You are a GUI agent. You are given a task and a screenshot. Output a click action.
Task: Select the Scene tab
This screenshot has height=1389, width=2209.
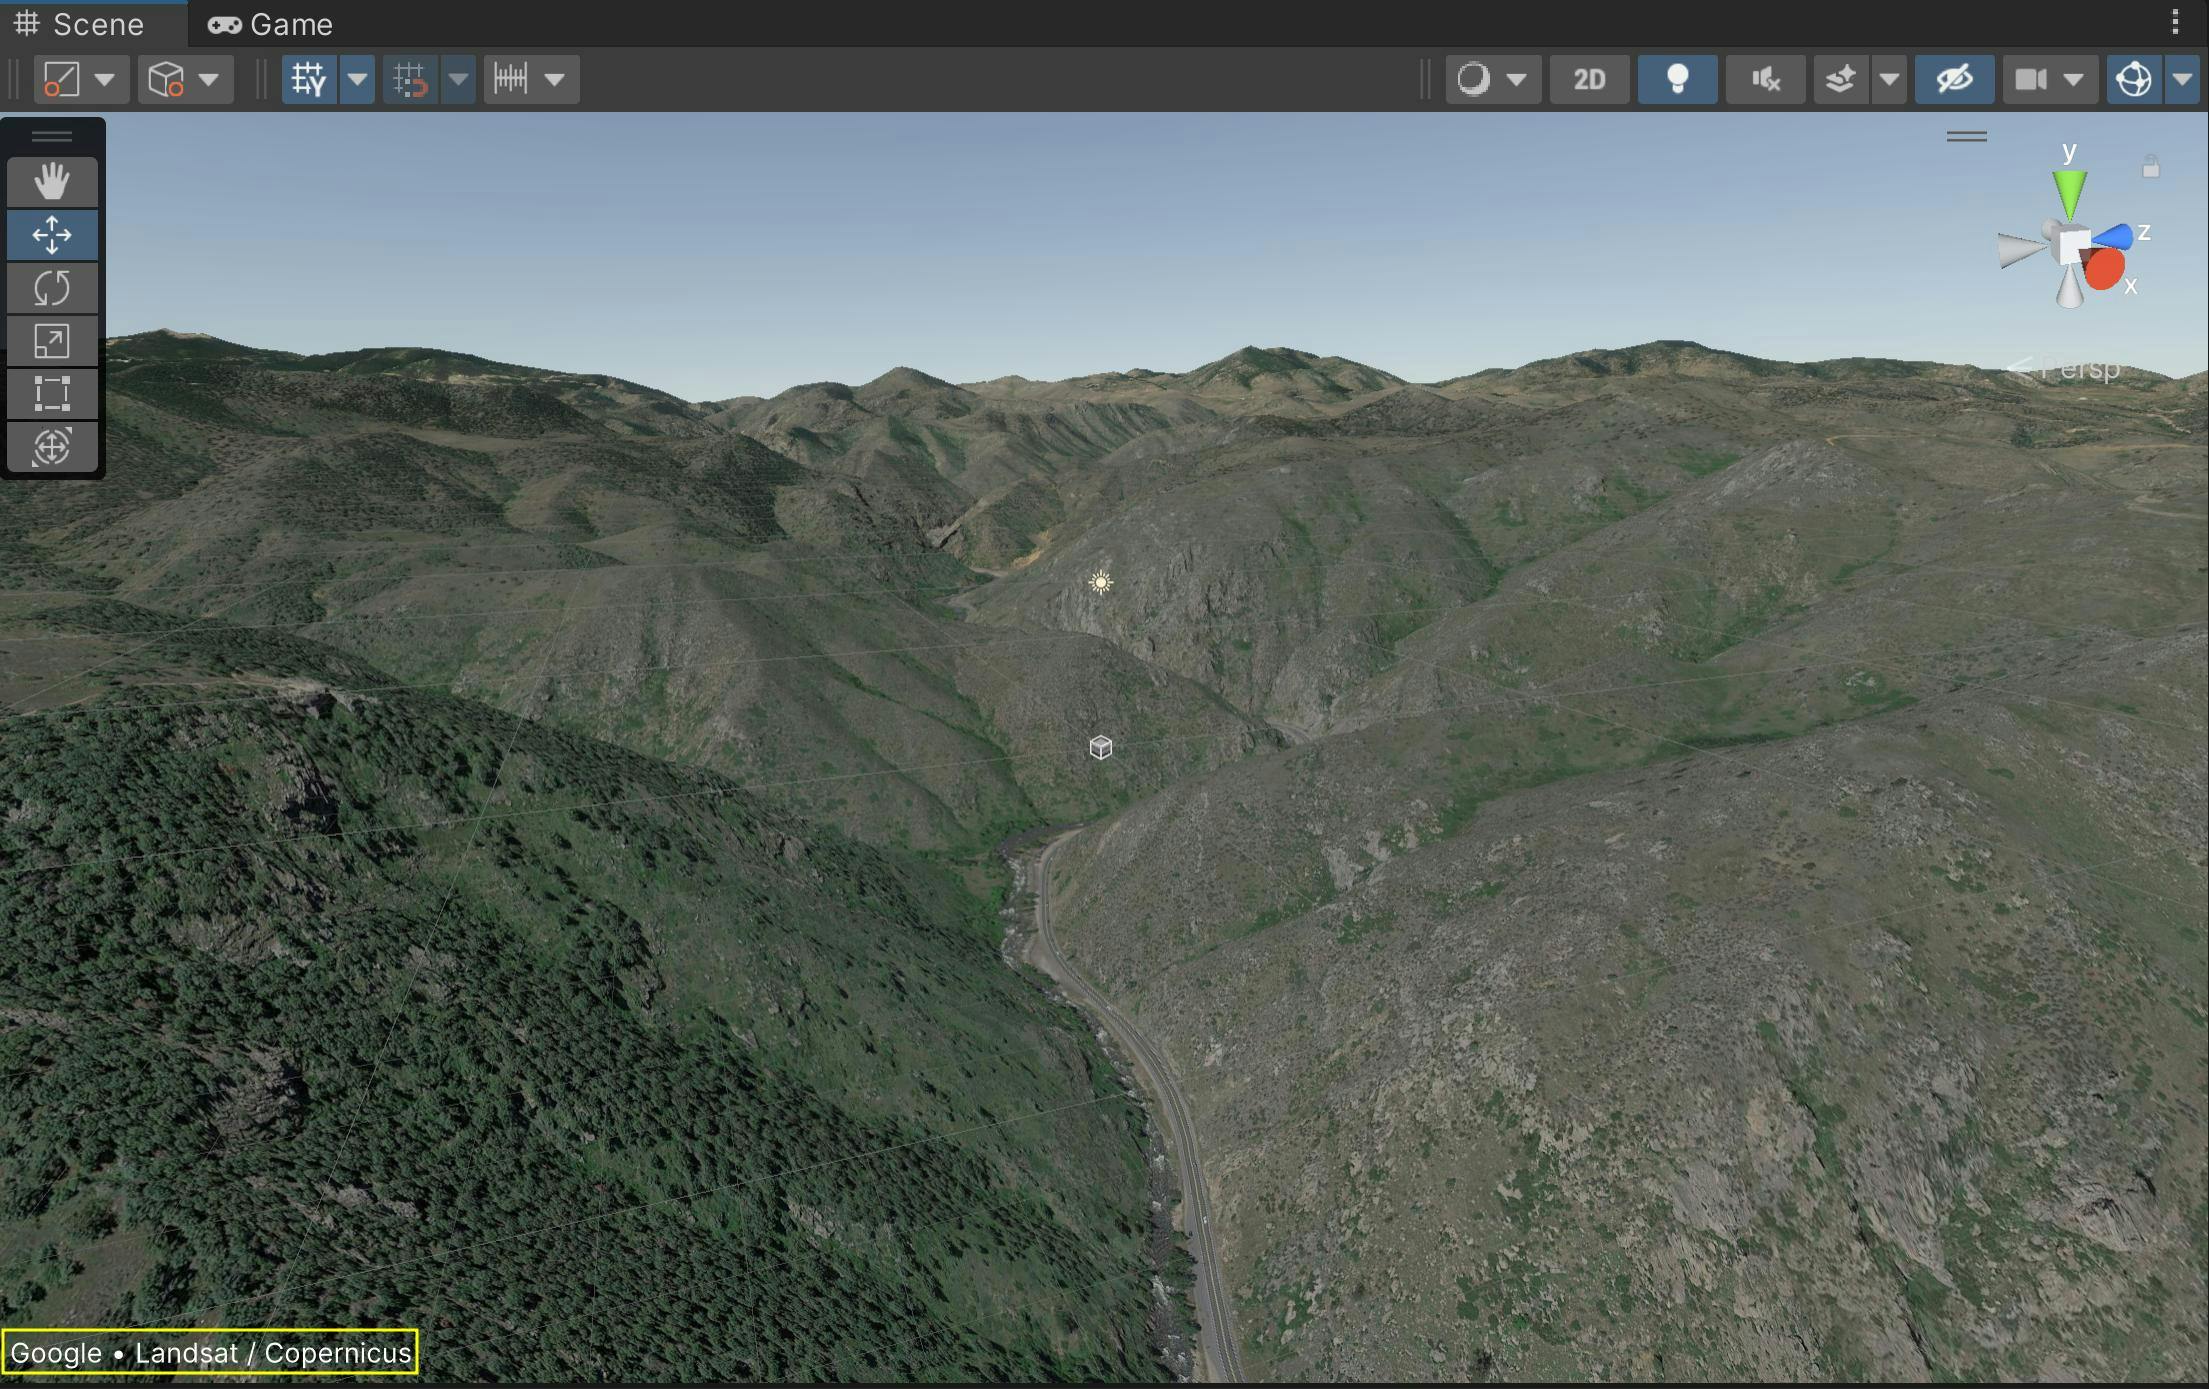90,24
